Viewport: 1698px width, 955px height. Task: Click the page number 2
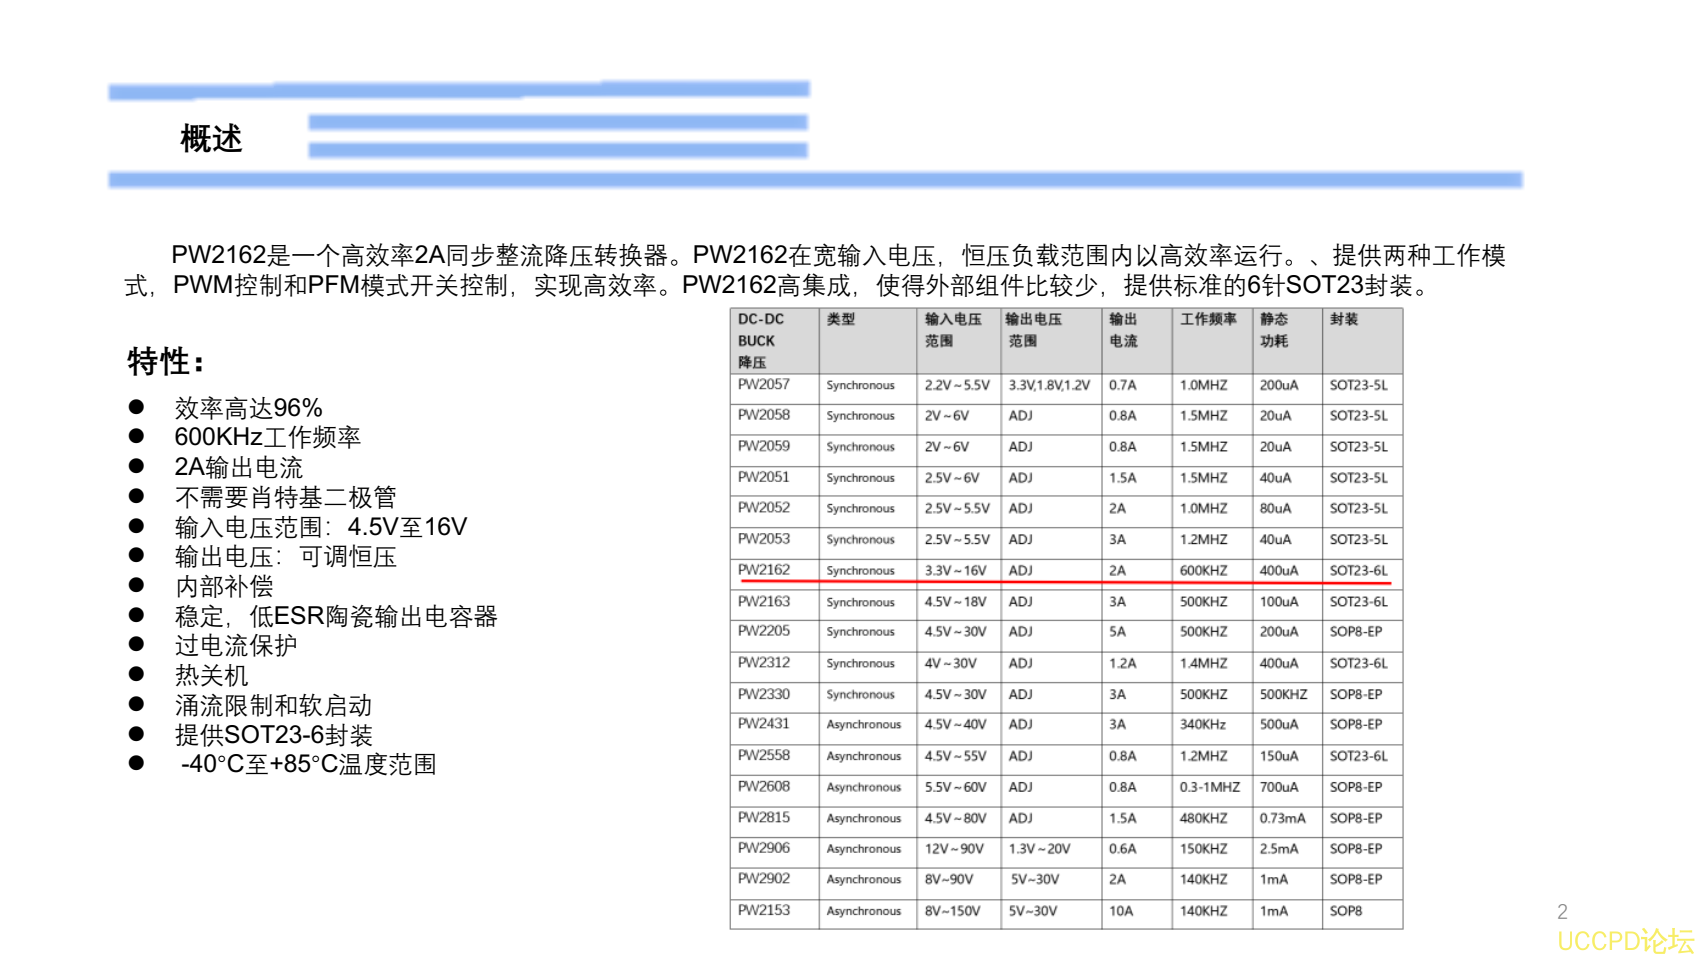[x=1564, y=910]
